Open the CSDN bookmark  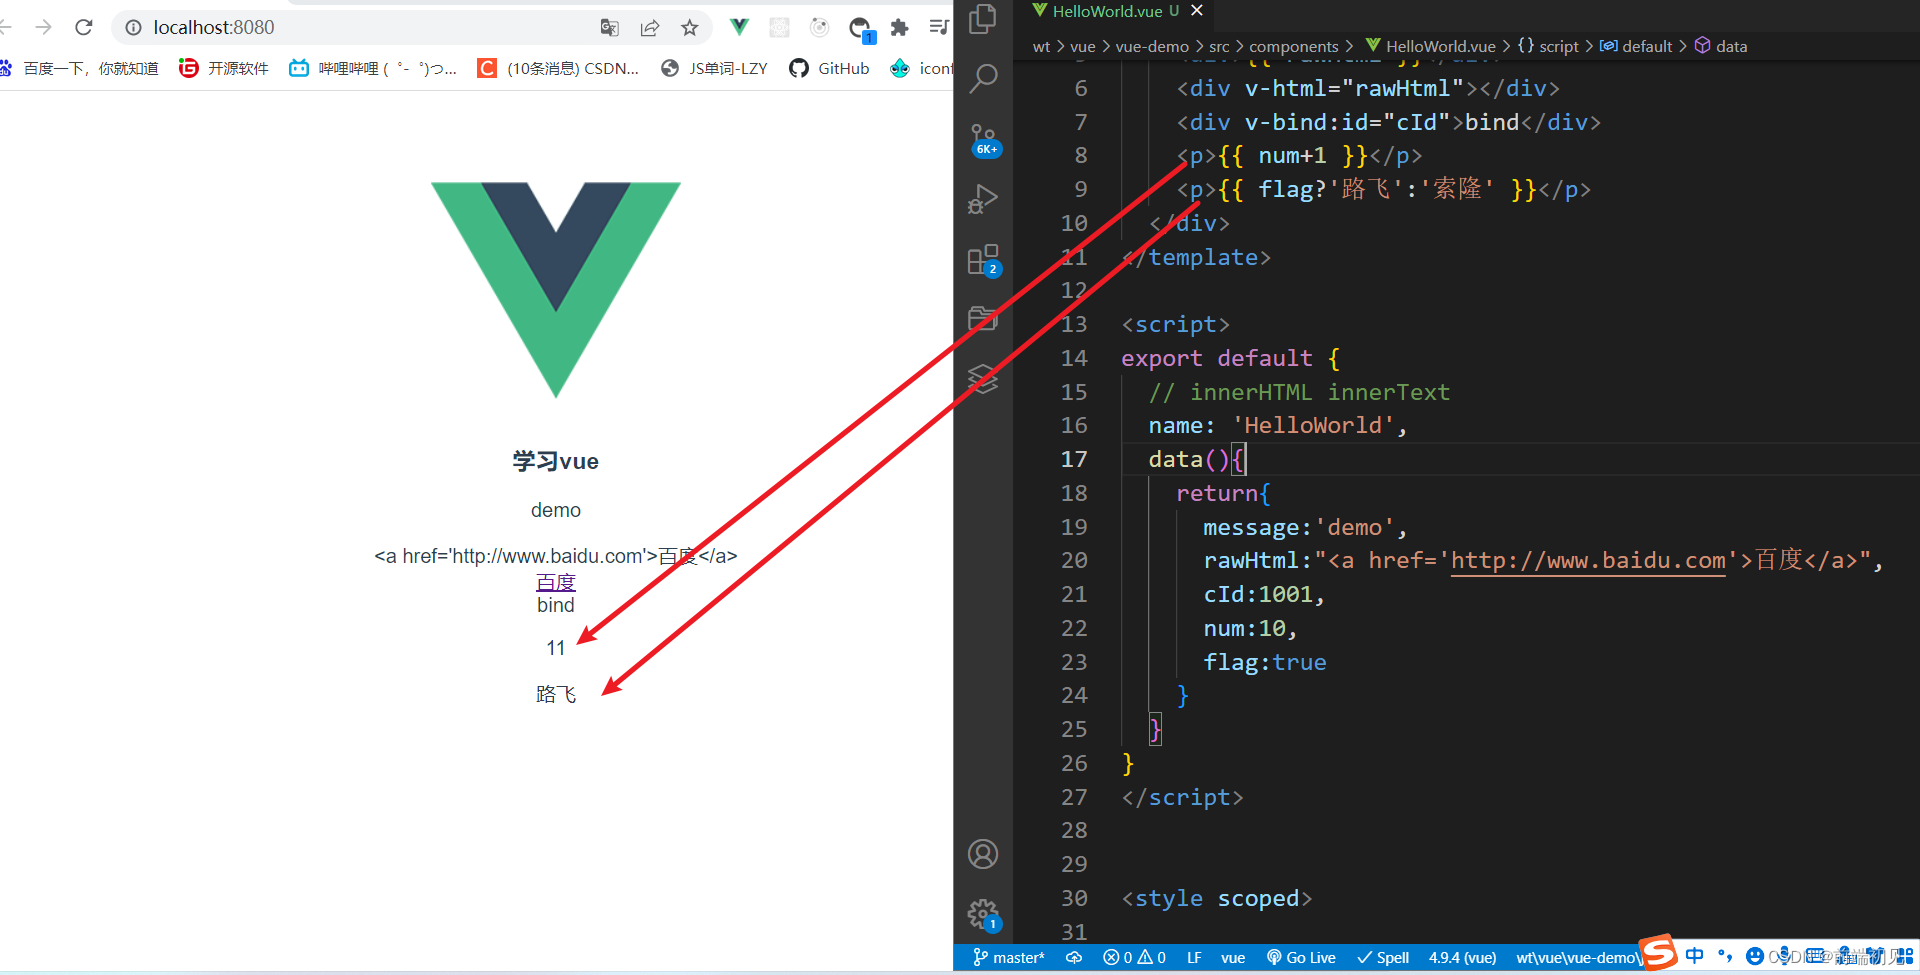(x=559, y=68)
